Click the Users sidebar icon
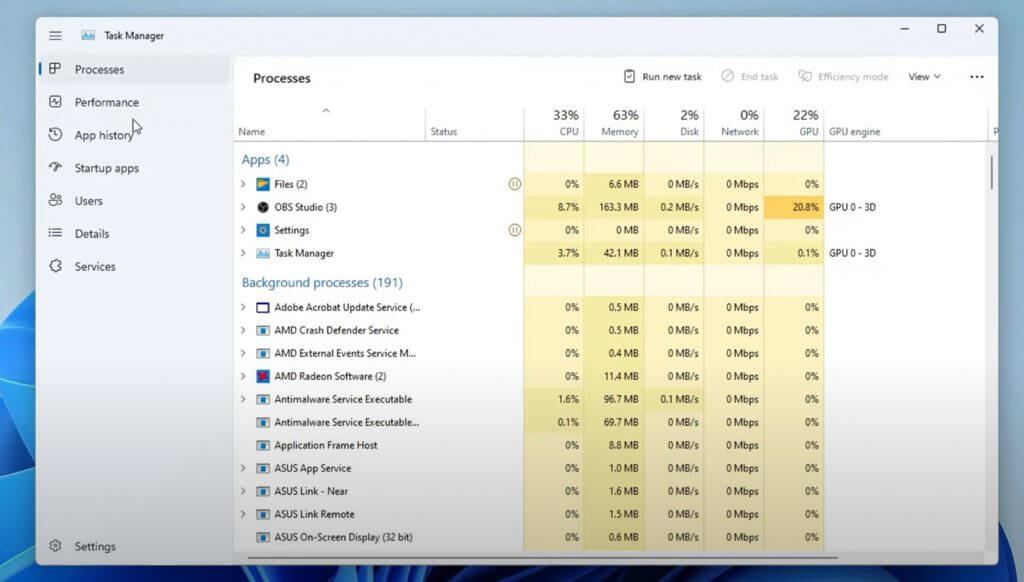 tap(56, 200)
